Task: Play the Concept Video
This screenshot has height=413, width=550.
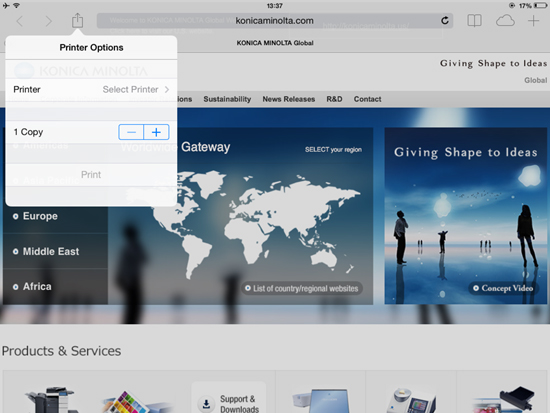Action: pos(504,288)
